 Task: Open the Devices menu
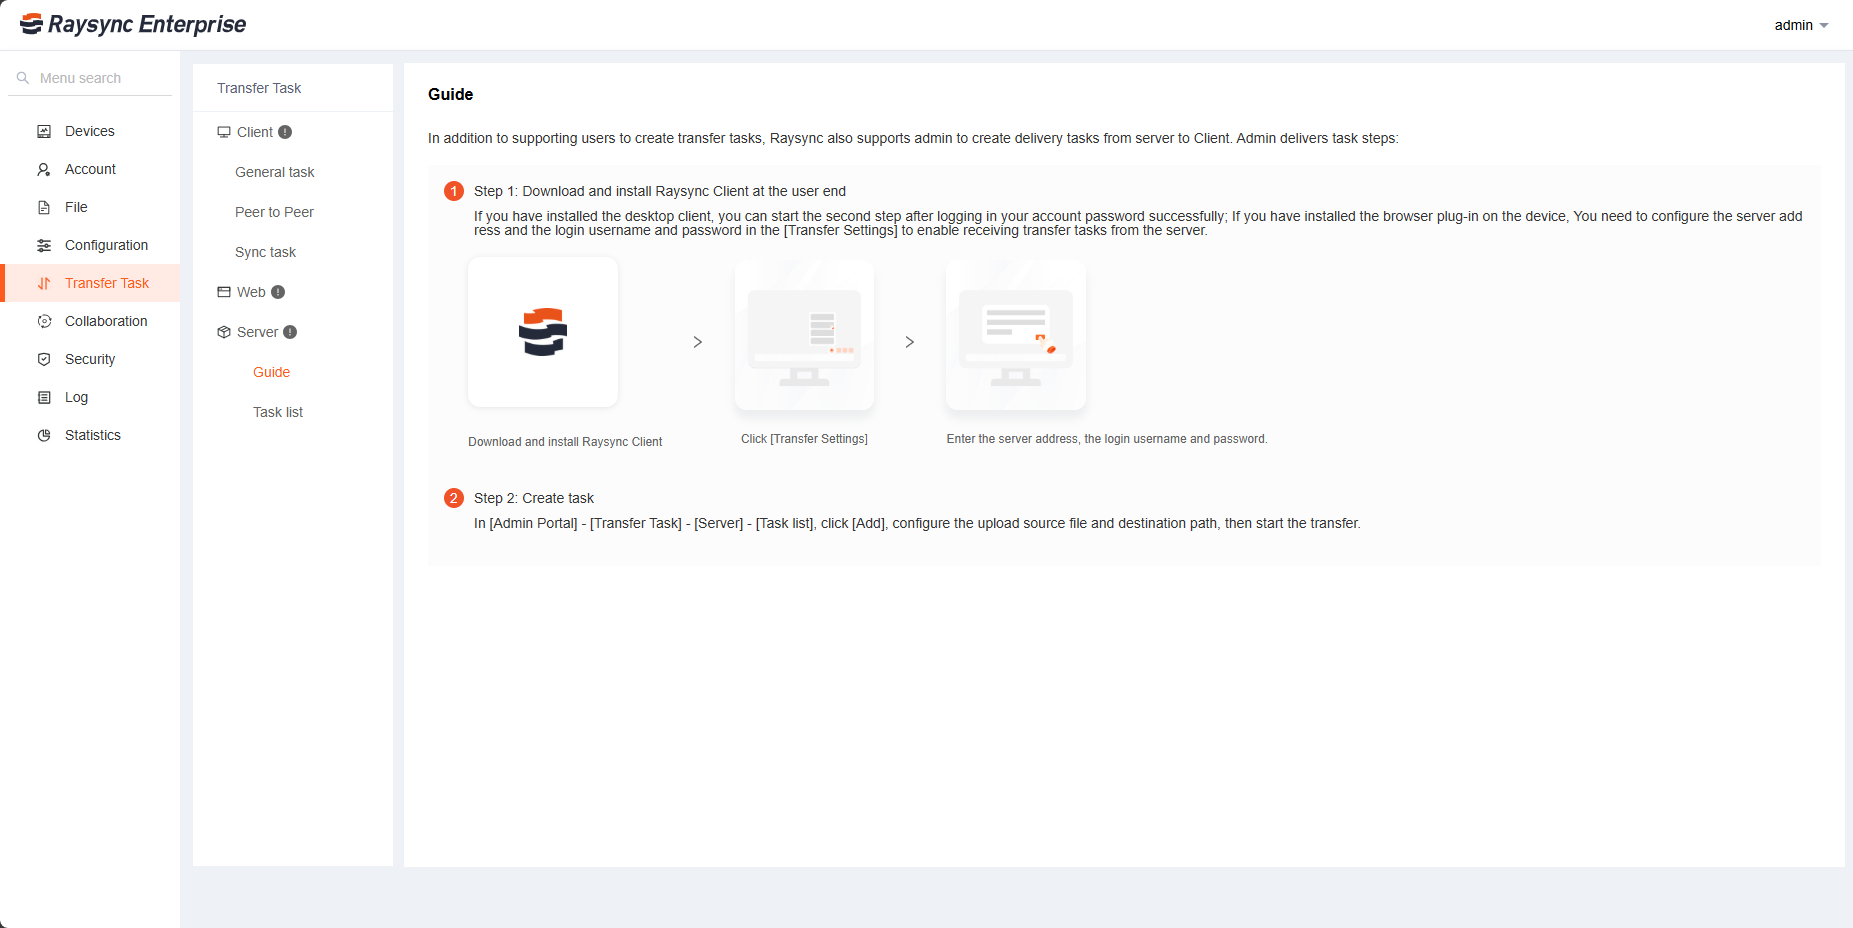(x=92, y=131)
